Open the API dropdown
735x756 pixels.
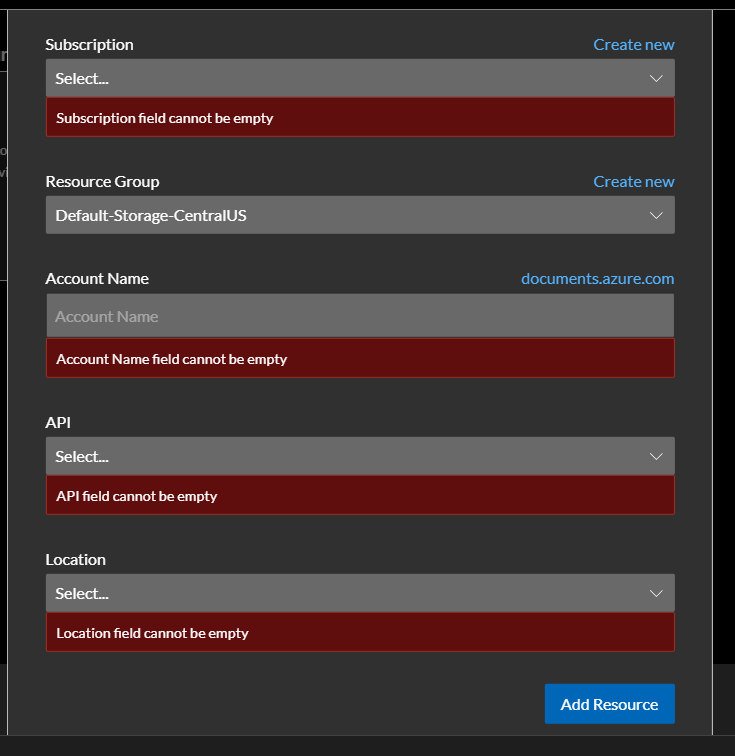tap(360, 456)
